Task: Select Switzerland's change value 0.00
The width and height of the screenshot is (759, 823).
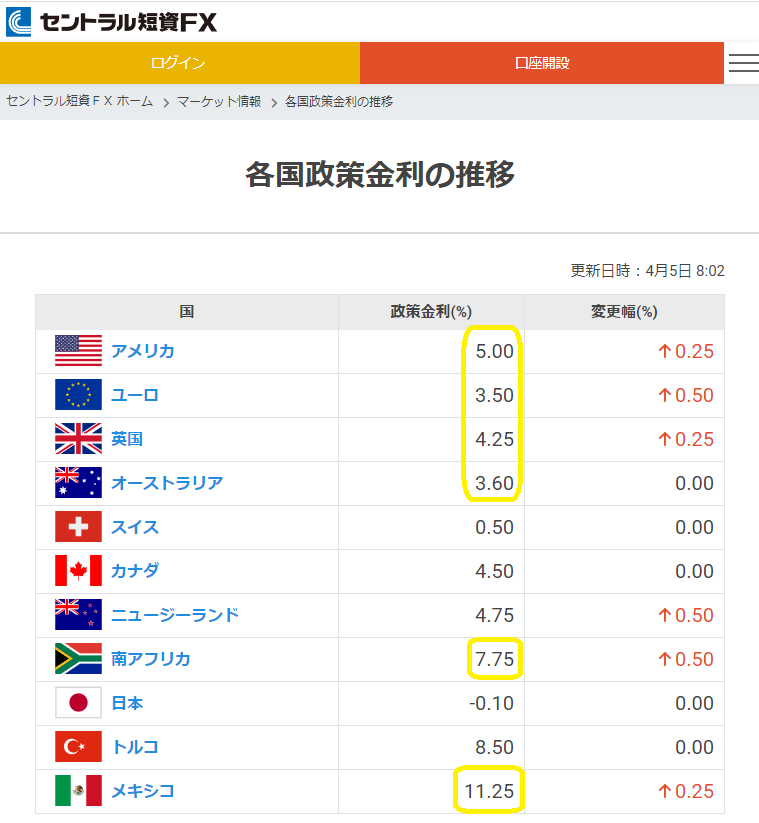Action: click(x=694, y=527)
